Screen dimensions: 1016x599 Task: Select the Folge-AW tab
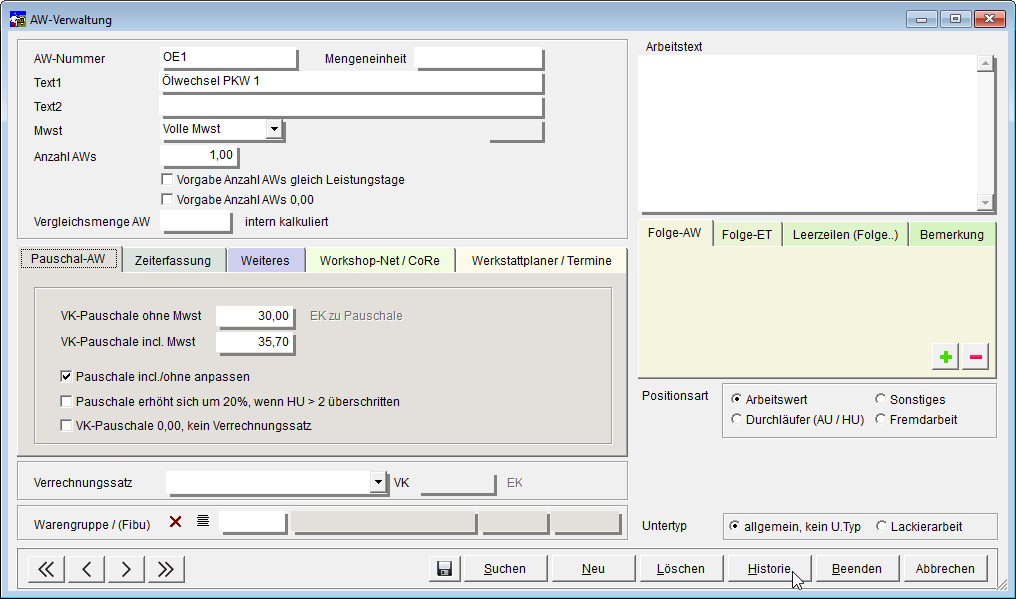pos(675,233)
